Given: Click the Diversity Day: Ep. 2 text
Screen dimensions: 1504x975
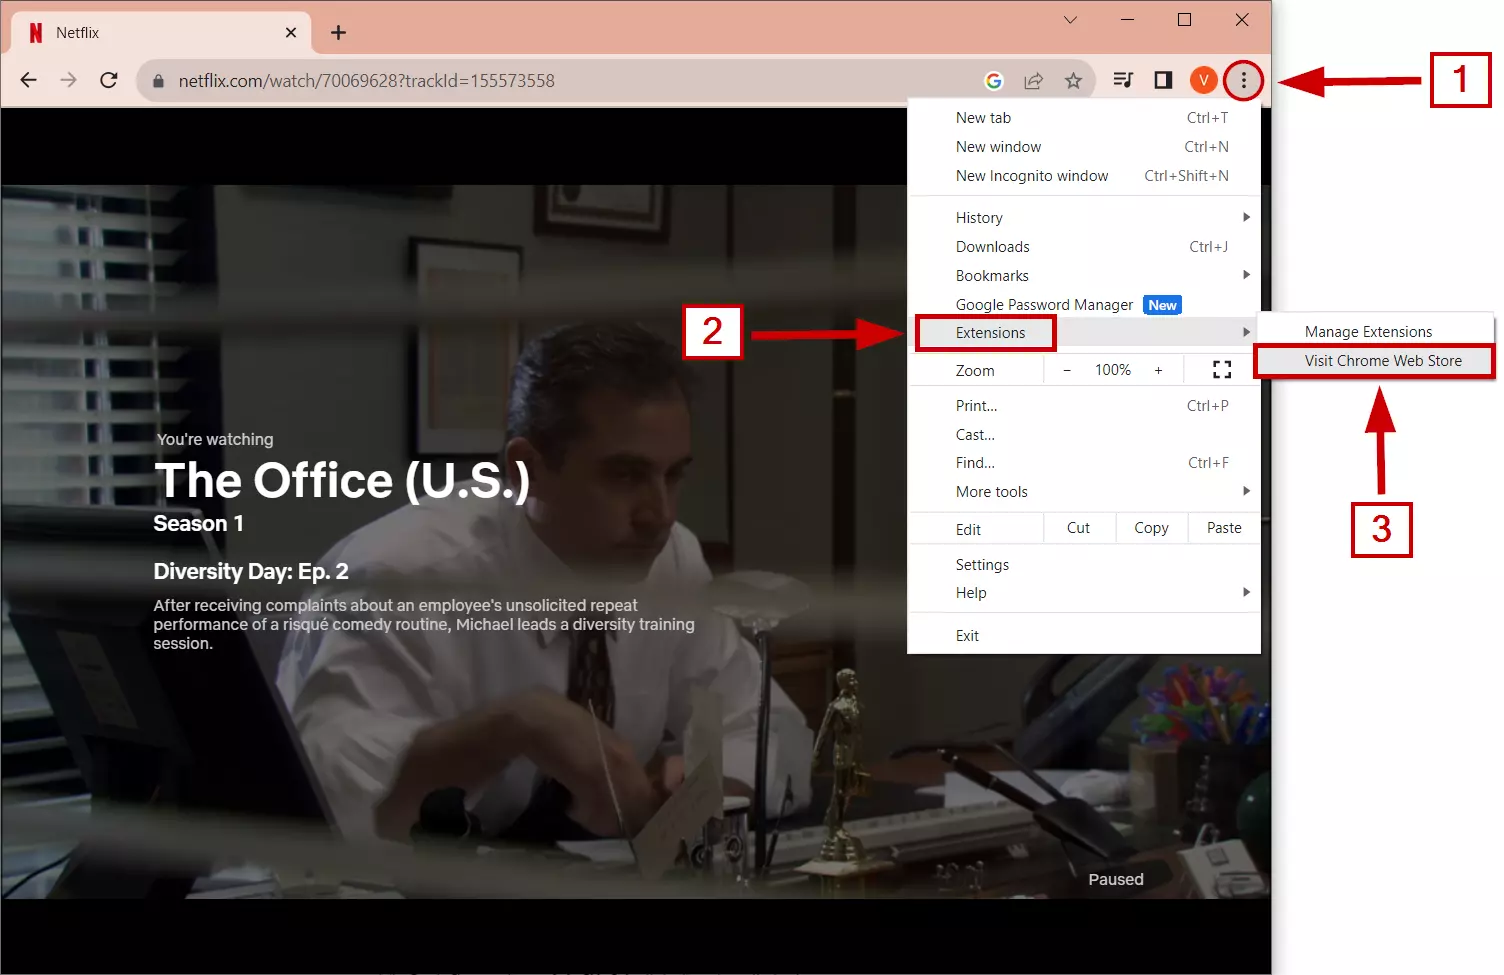Looking at the screenshot, I should tap(251, 572).
